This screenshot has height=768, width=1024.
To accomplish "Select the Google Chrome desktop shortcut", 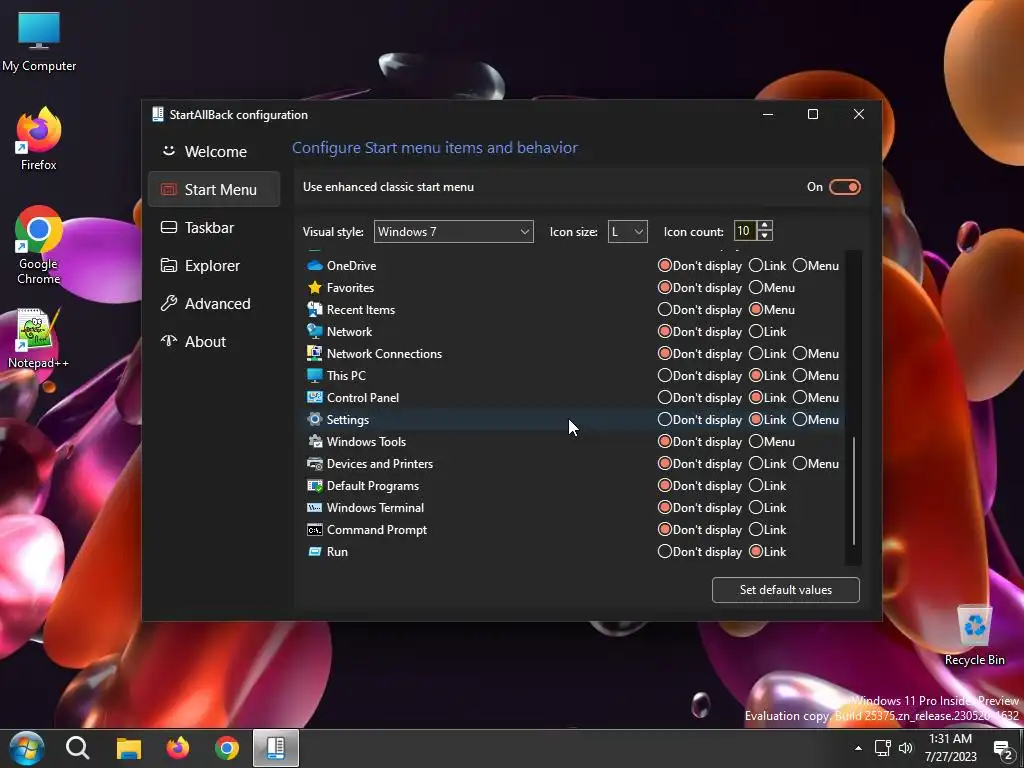I will click(39, 246).
